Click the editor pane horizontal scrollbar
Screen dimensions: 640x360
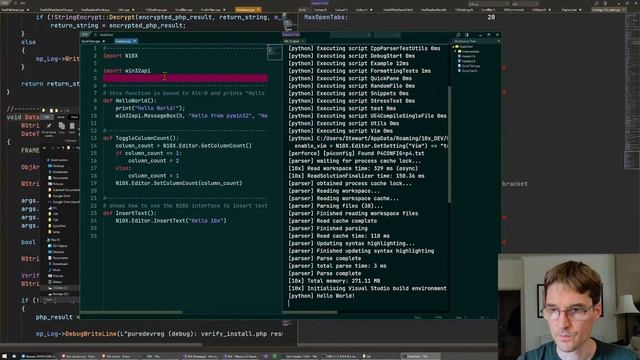(131, 313)
